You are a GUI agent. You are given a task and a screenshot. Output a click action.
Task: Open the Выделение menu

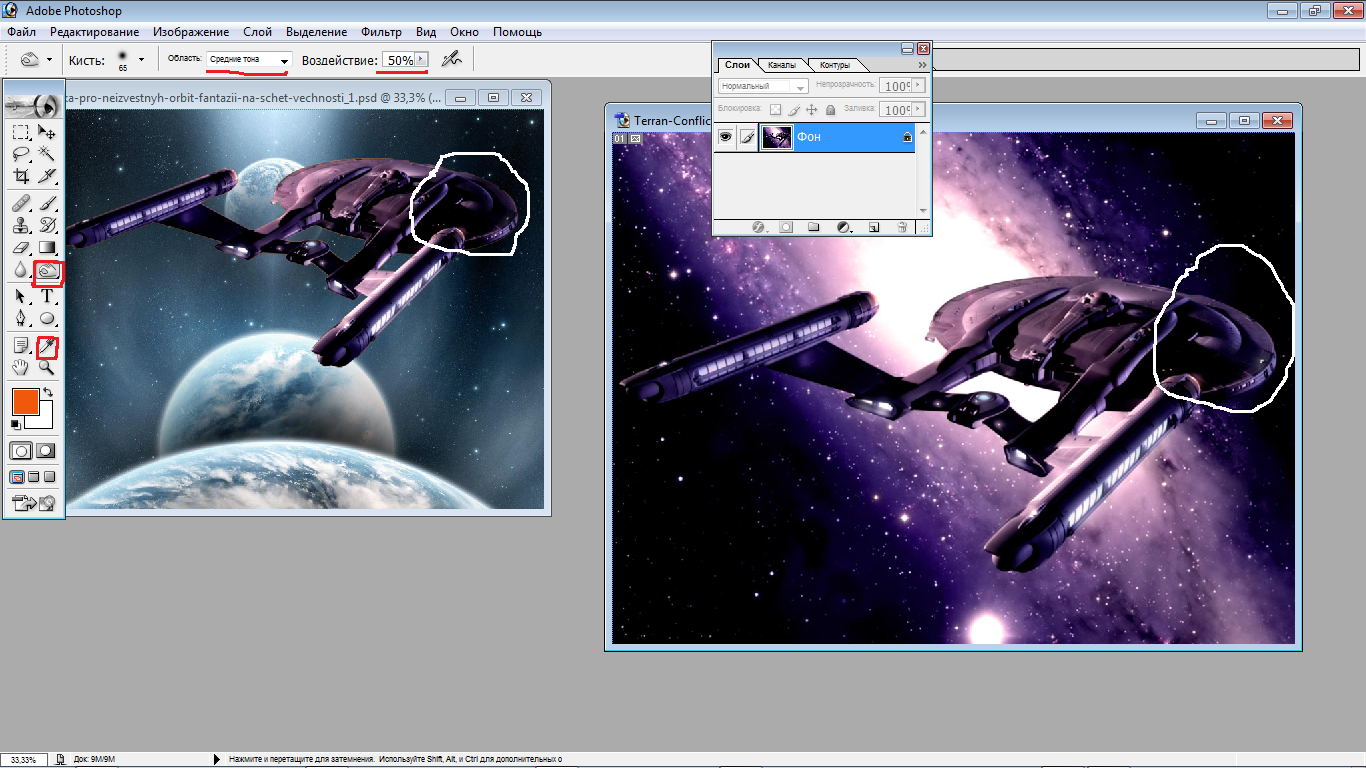[x=316, y=32]
